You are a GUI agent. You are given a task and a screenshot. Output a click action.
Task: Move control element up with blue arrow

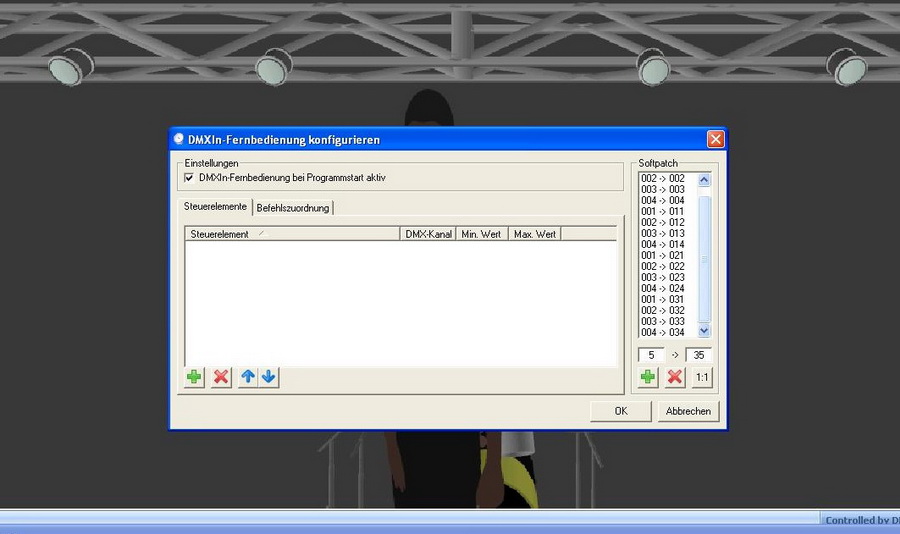(248, 377)
